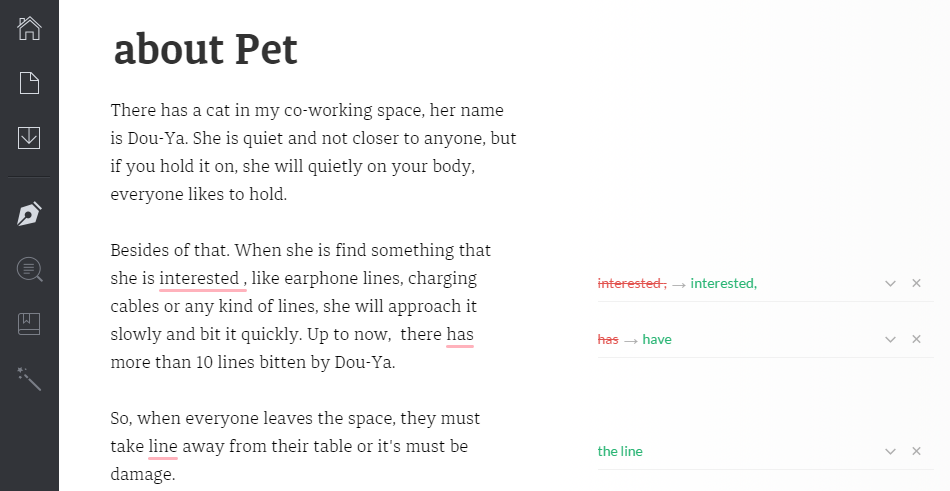Dismiss the 'the line' suggestion
Image resolution: width=950 pixels, height=491 pixels.
[x=916, y=452]
